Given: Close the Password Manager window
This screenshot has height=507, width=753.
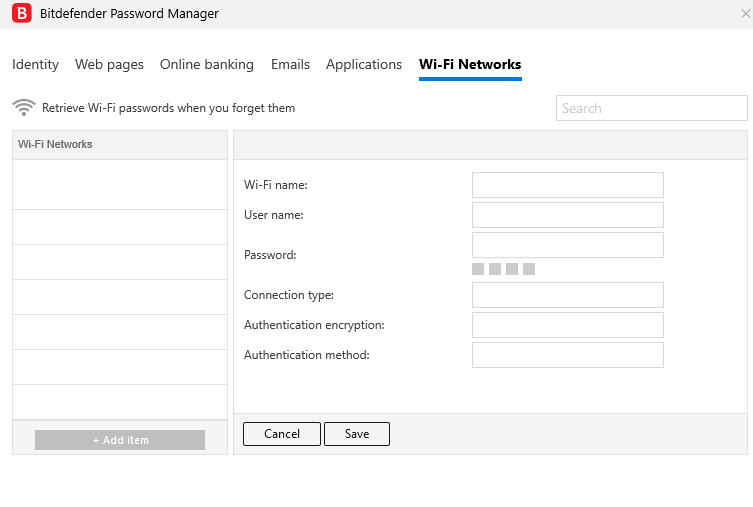Looking at the screenshot, I should (x=745, y=14).
